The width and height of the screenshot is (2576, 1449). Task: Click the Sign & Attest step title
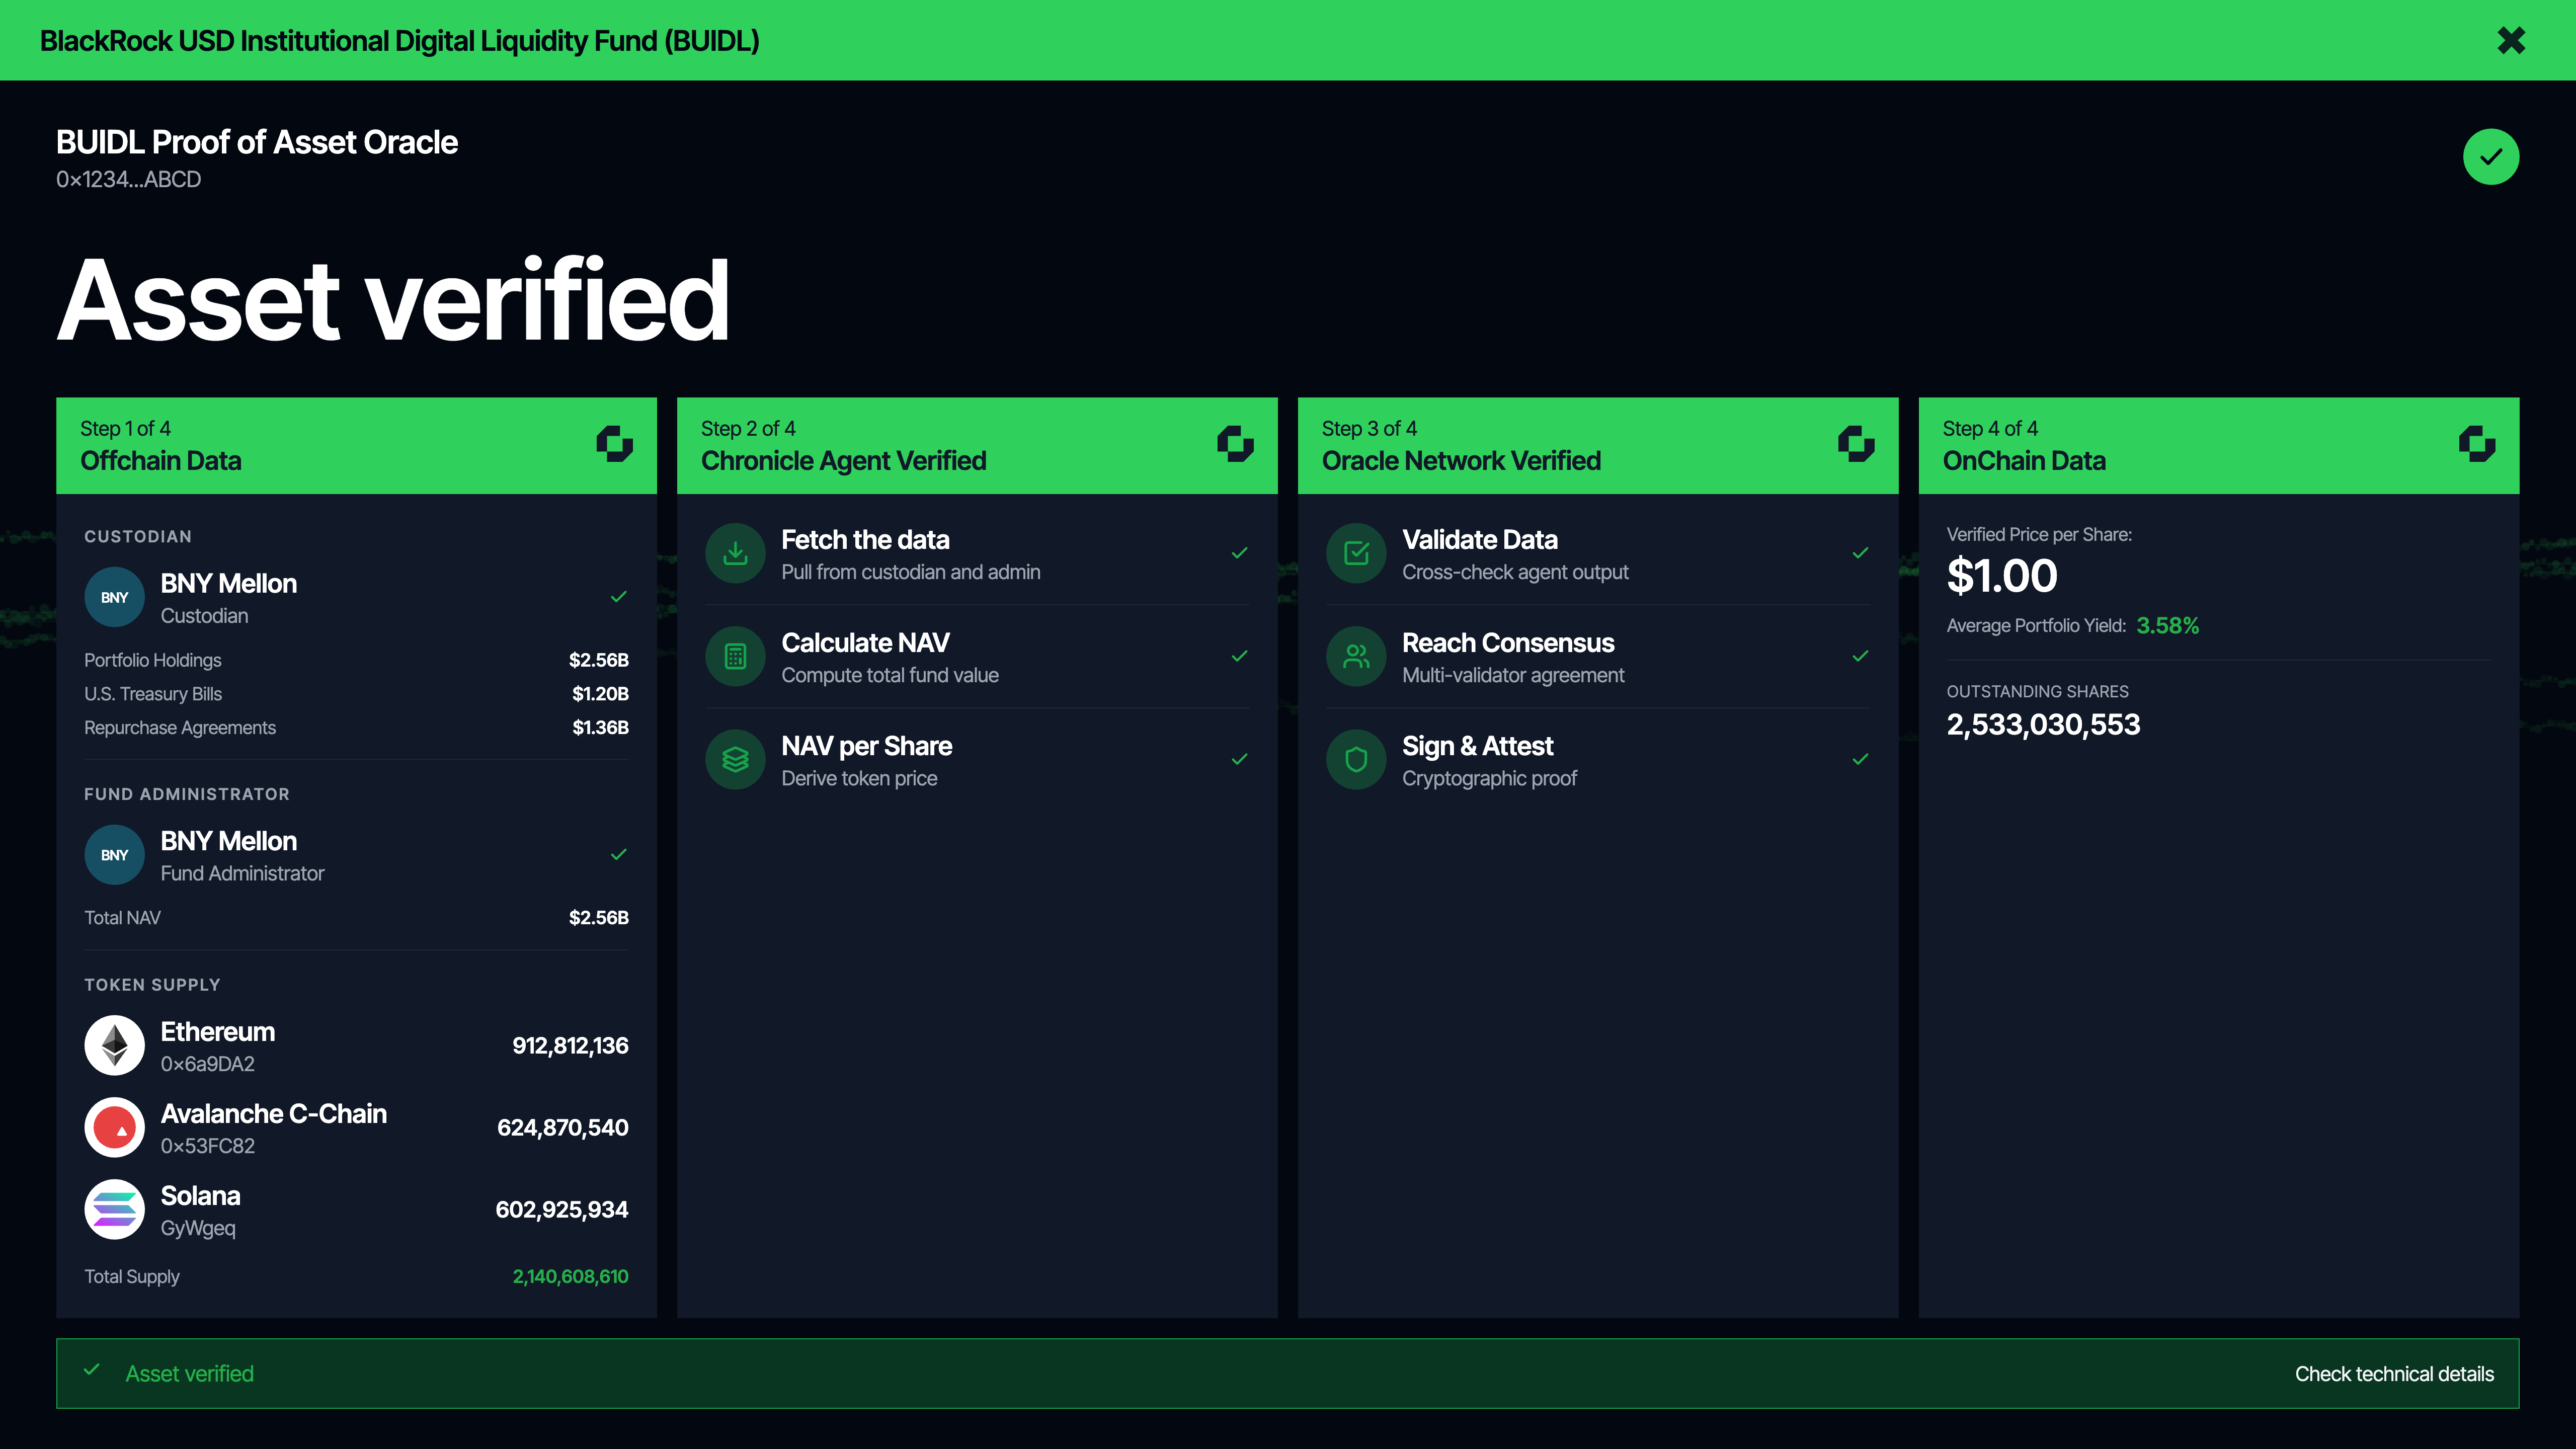tap(1477, 747)
